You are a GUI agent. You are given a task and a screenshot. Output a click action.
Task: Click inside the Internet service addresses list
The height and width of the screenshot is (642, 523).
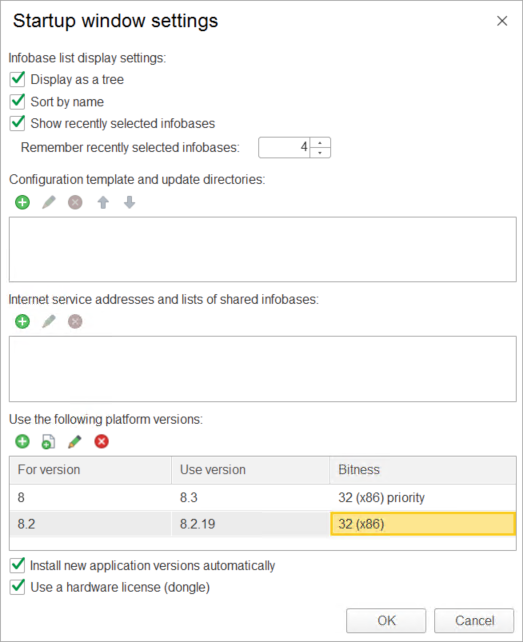[x=263, y=369]
